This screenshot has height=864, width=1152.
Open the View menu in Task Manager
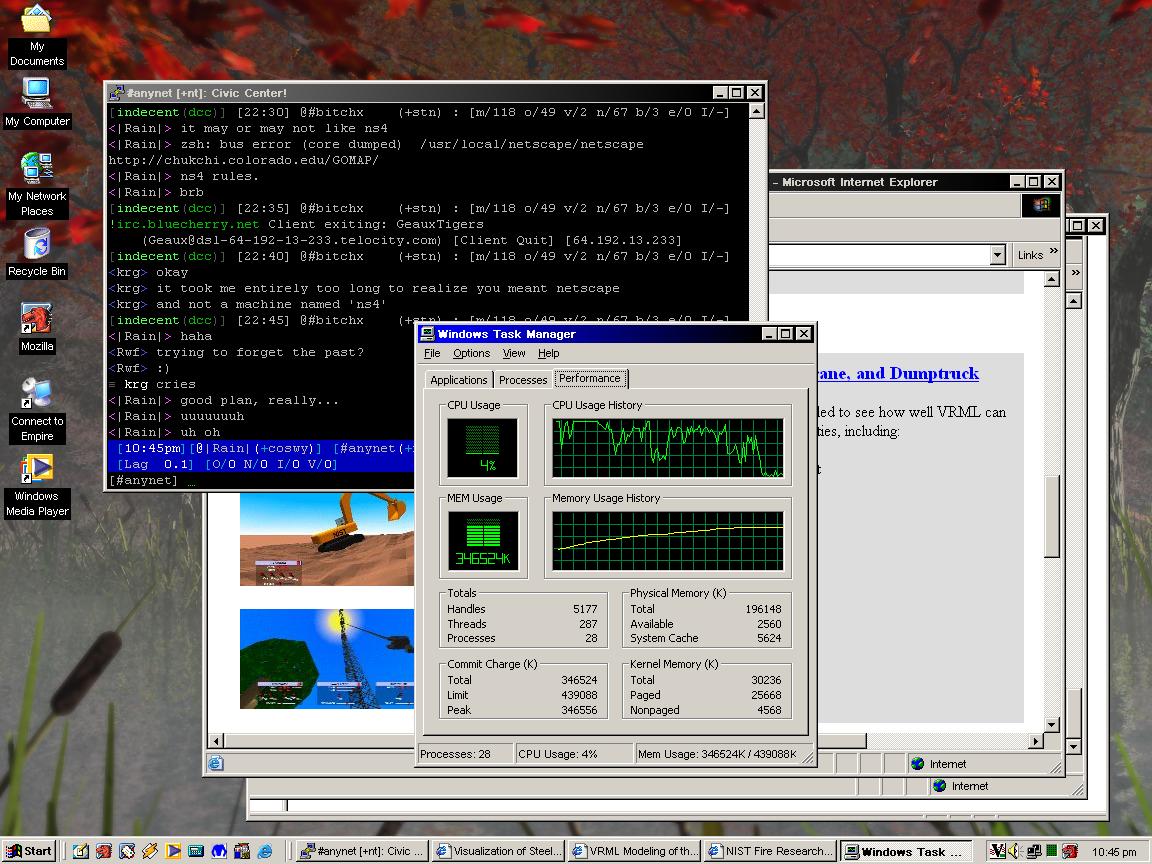click(x=514, y=353)
